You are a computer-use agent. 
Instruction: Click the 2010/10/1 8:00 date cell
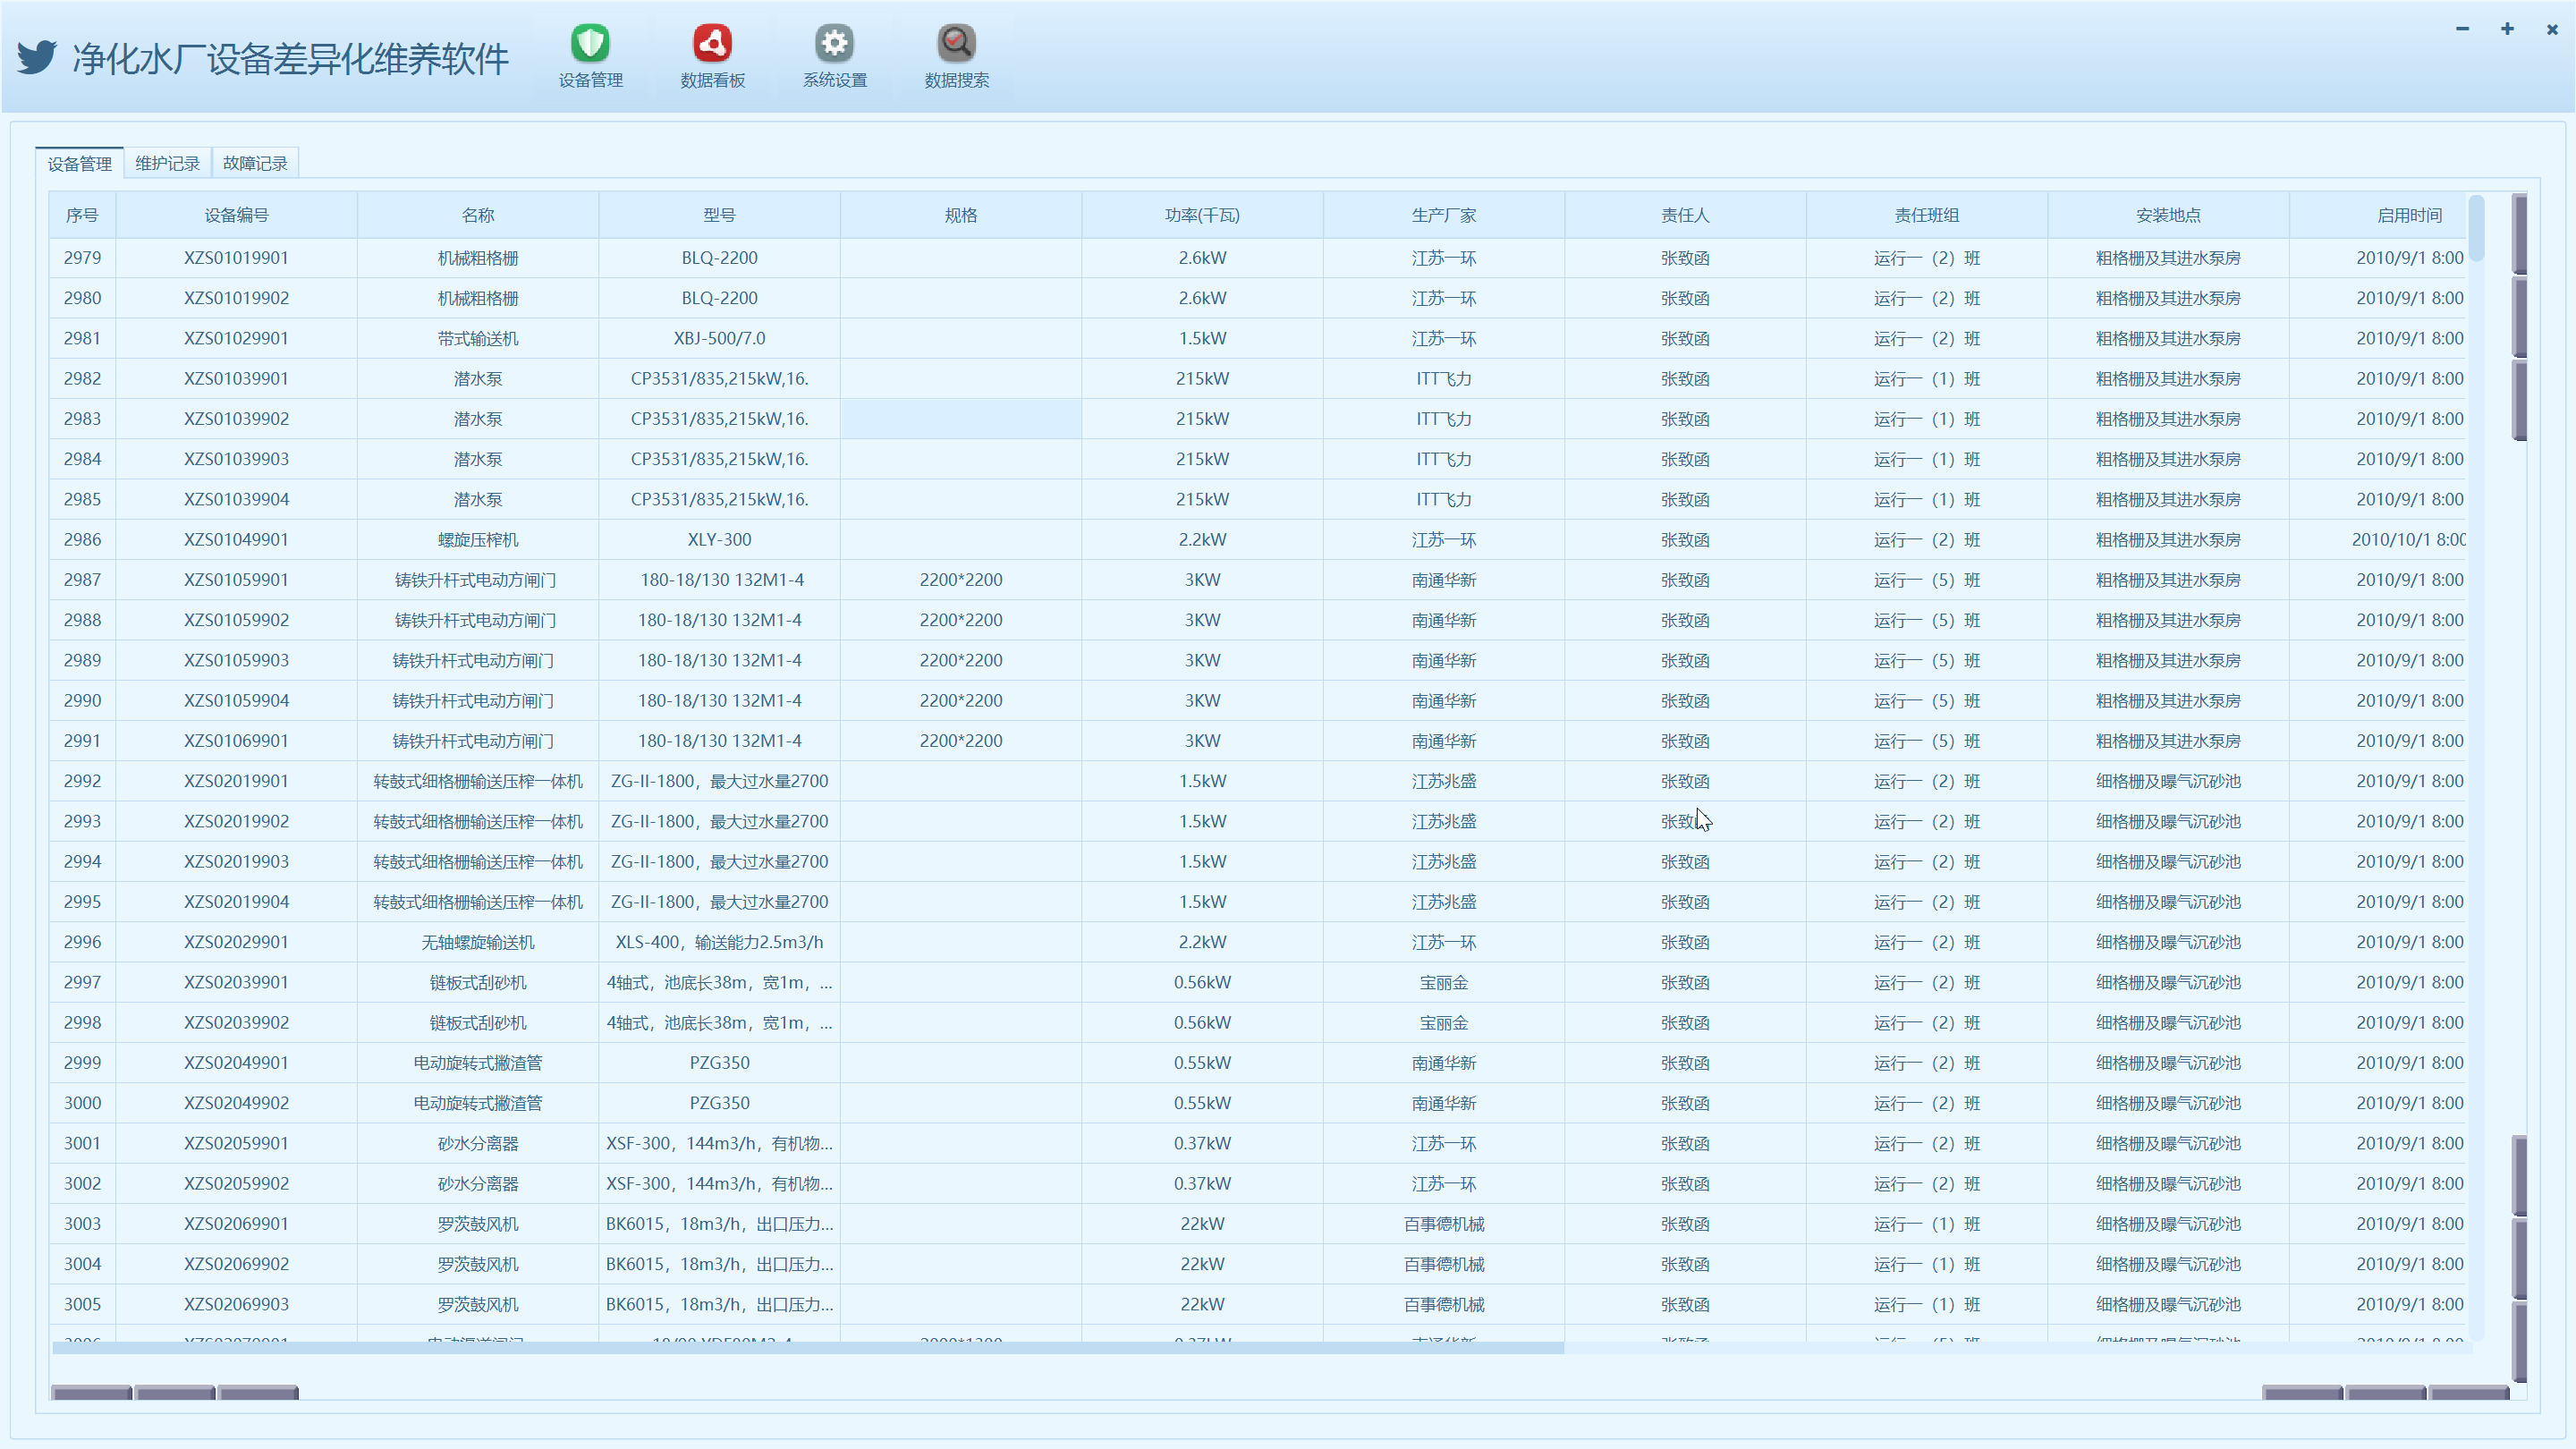pyautogui.click(x=2408, y=540)
